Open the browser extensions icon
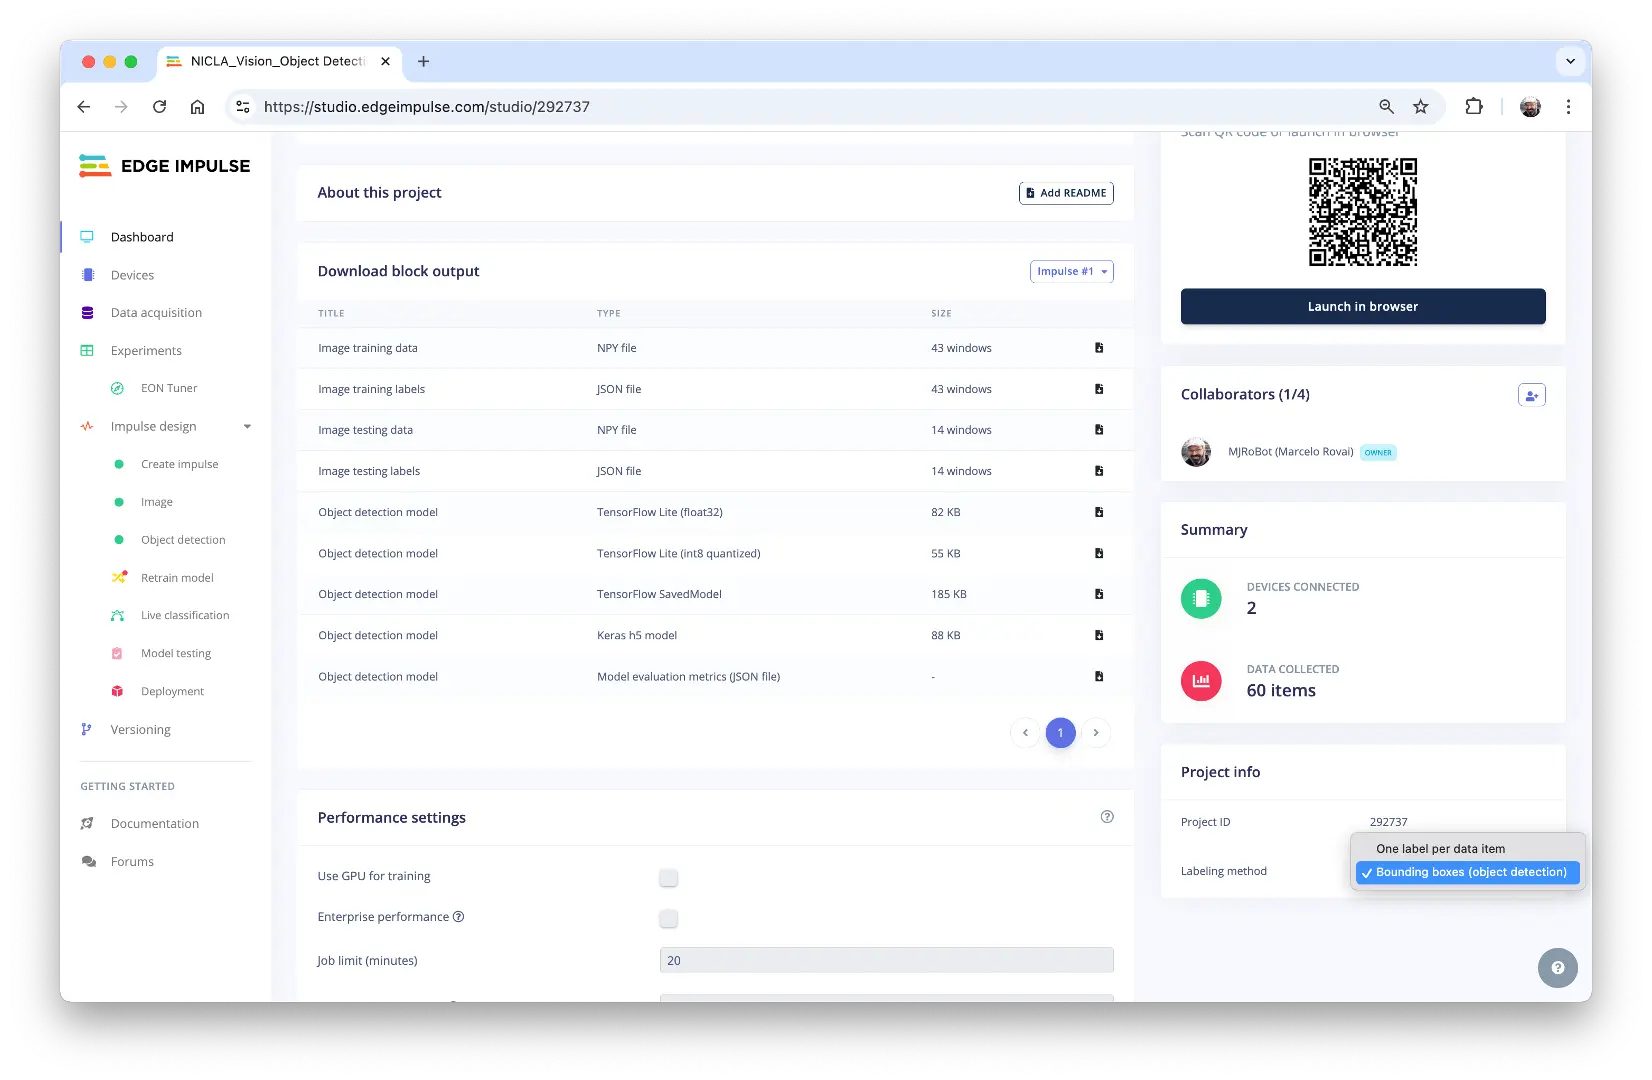This screenshot has width=1652, height=1080. click(1474, 107)
